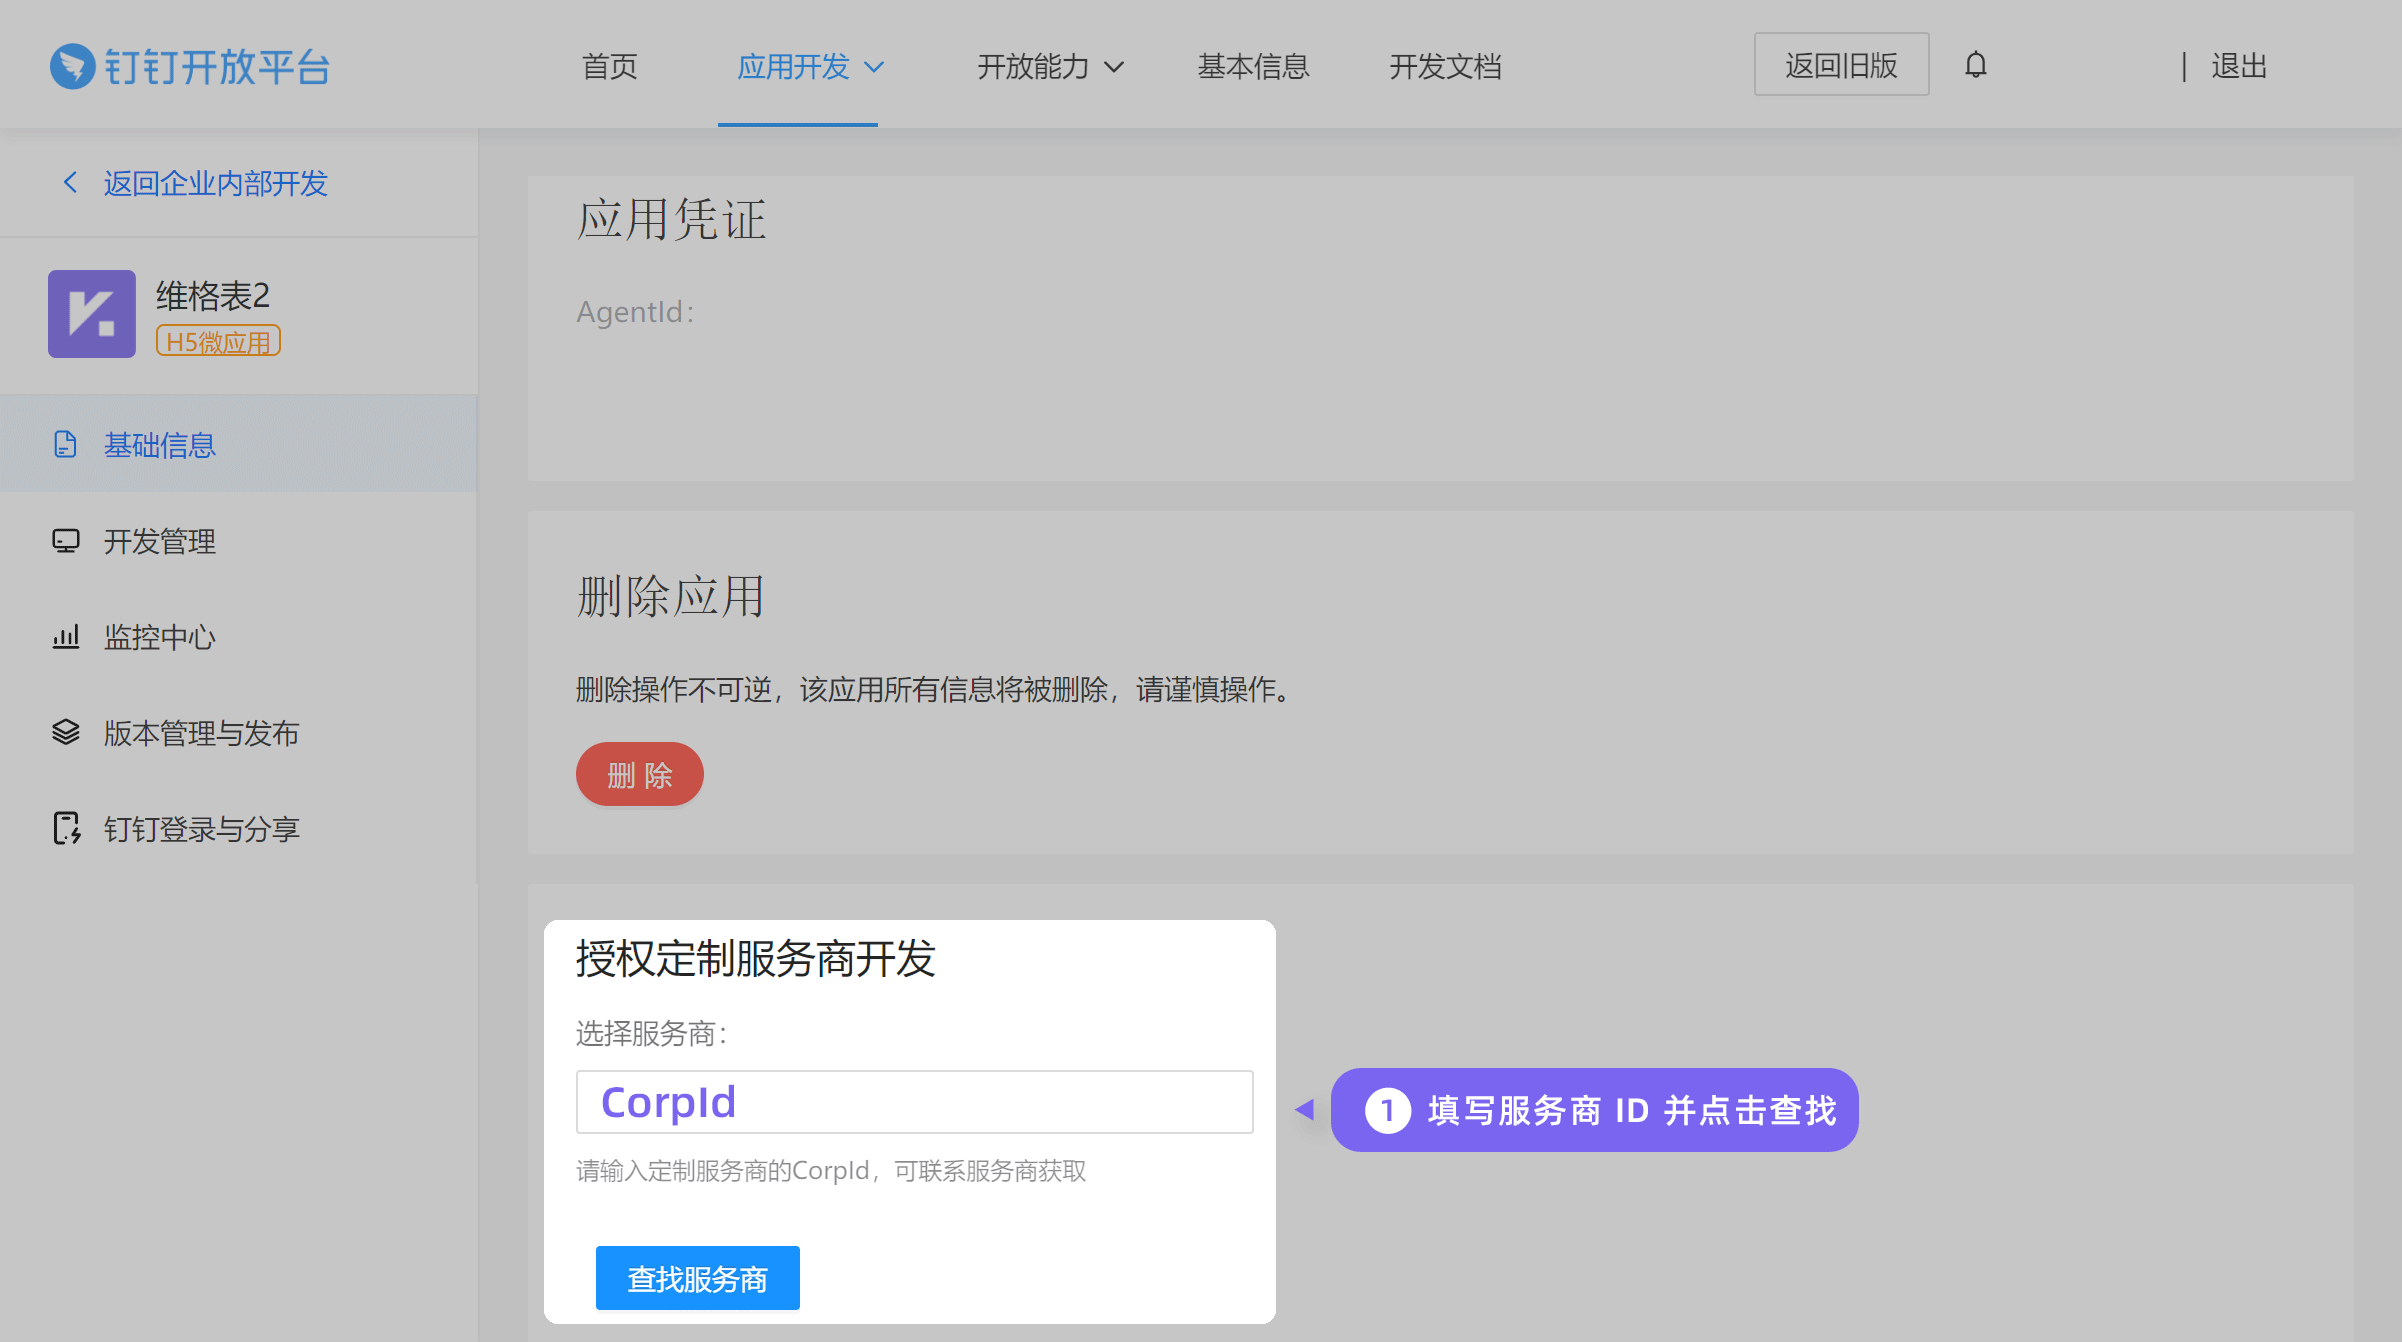This screenshot has height=1342, width=2402.
Task: Expand the 应用开发 dropdown chevron
Action: pos(874,67)
